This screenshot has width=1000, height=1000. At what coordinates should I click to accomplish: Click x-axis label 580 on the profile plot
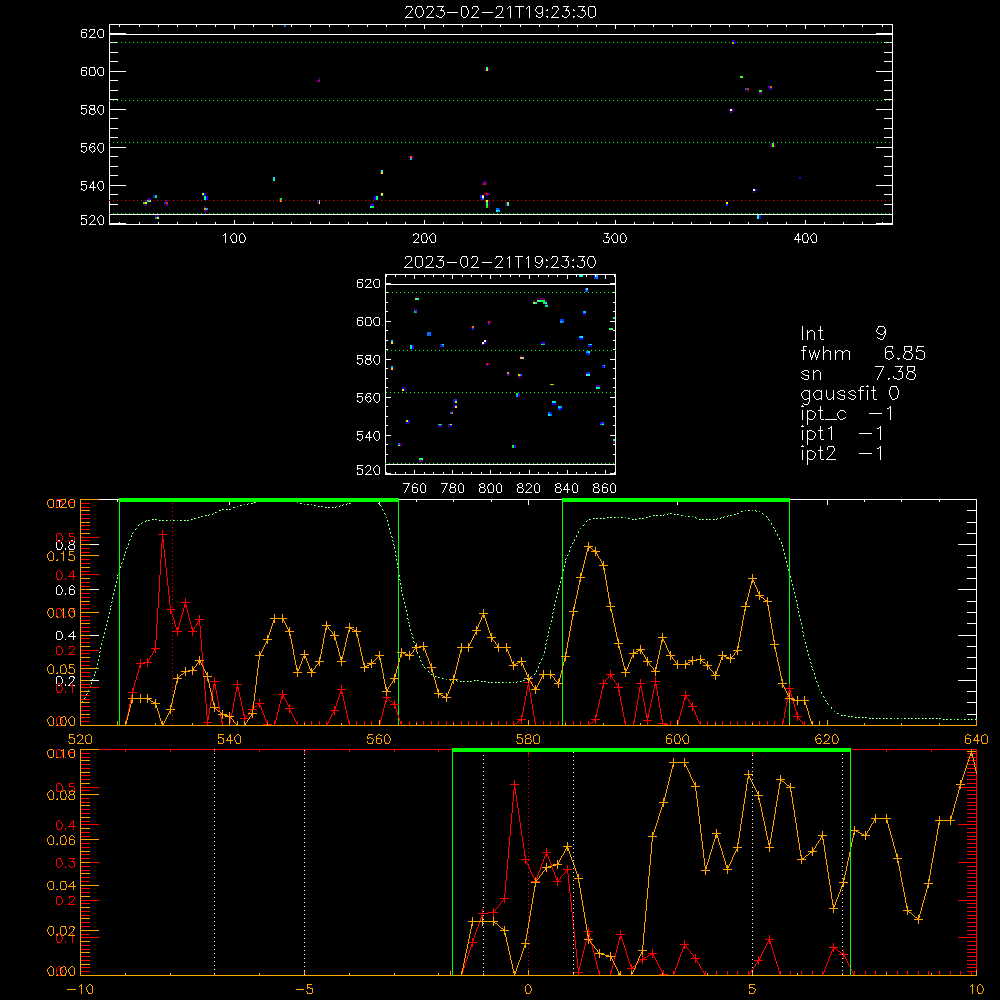pyautogui.click(x=528, y=739)
